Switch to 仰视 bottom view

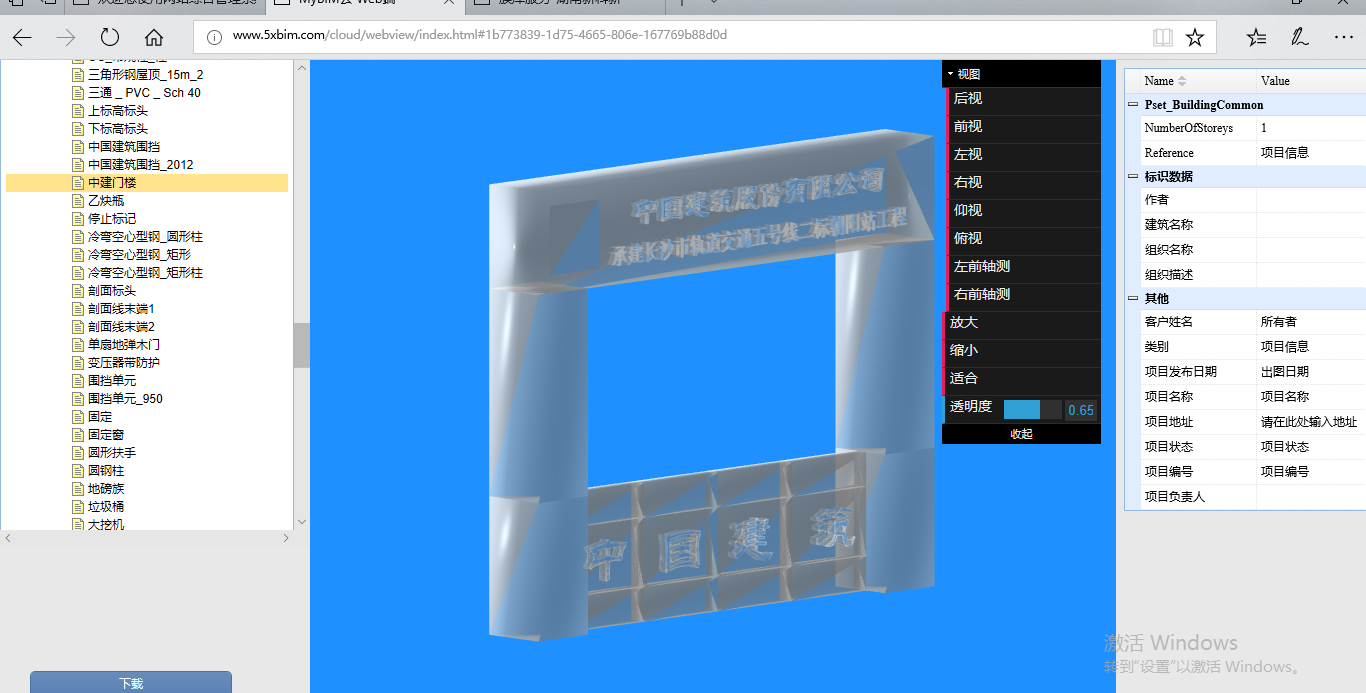tap(1022, 211)
